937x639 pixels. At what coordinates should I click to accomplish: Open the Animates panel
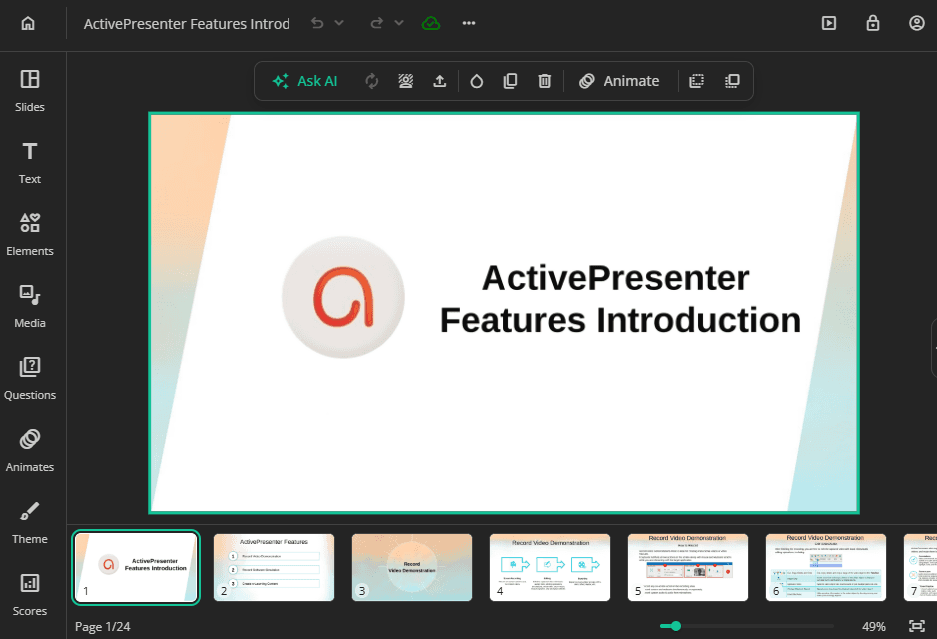click(x=30, y=450)
